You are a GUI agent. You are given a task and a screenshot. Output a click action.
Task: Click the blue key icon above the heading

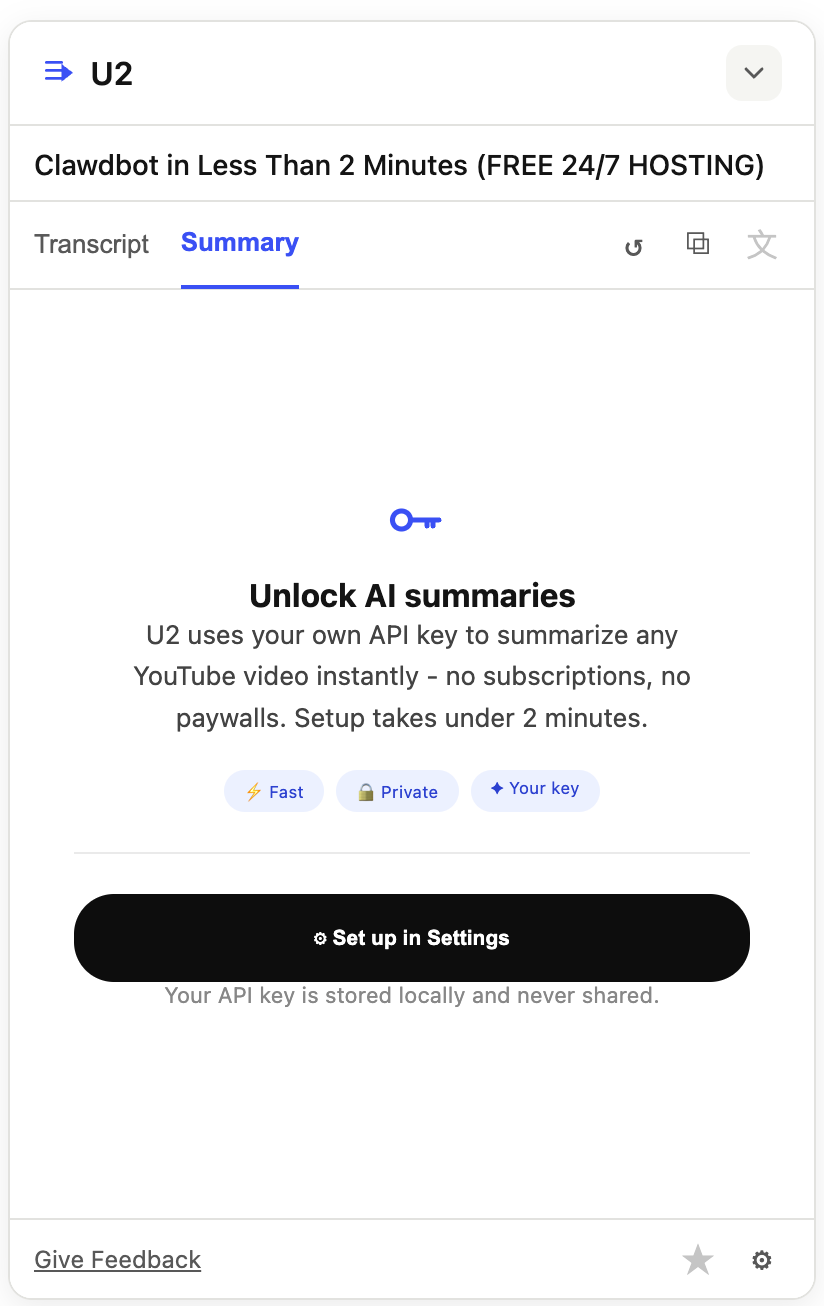click(x=413, y=519)
